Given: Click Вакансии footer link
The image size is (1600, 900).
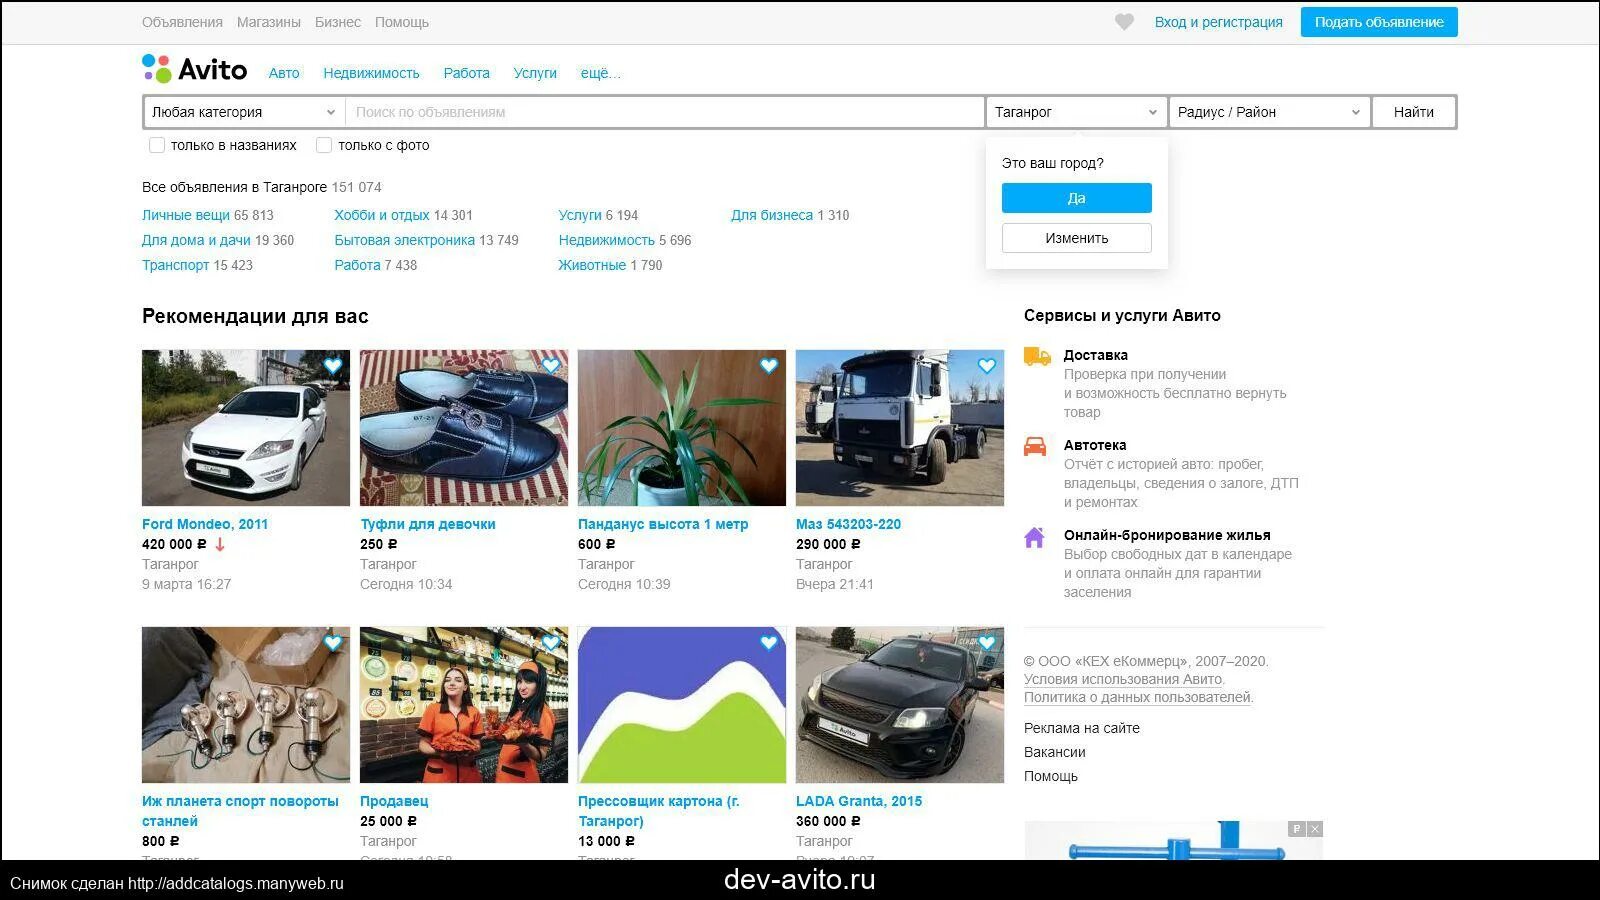Looking at the screenshot, I should [1055, 752].
